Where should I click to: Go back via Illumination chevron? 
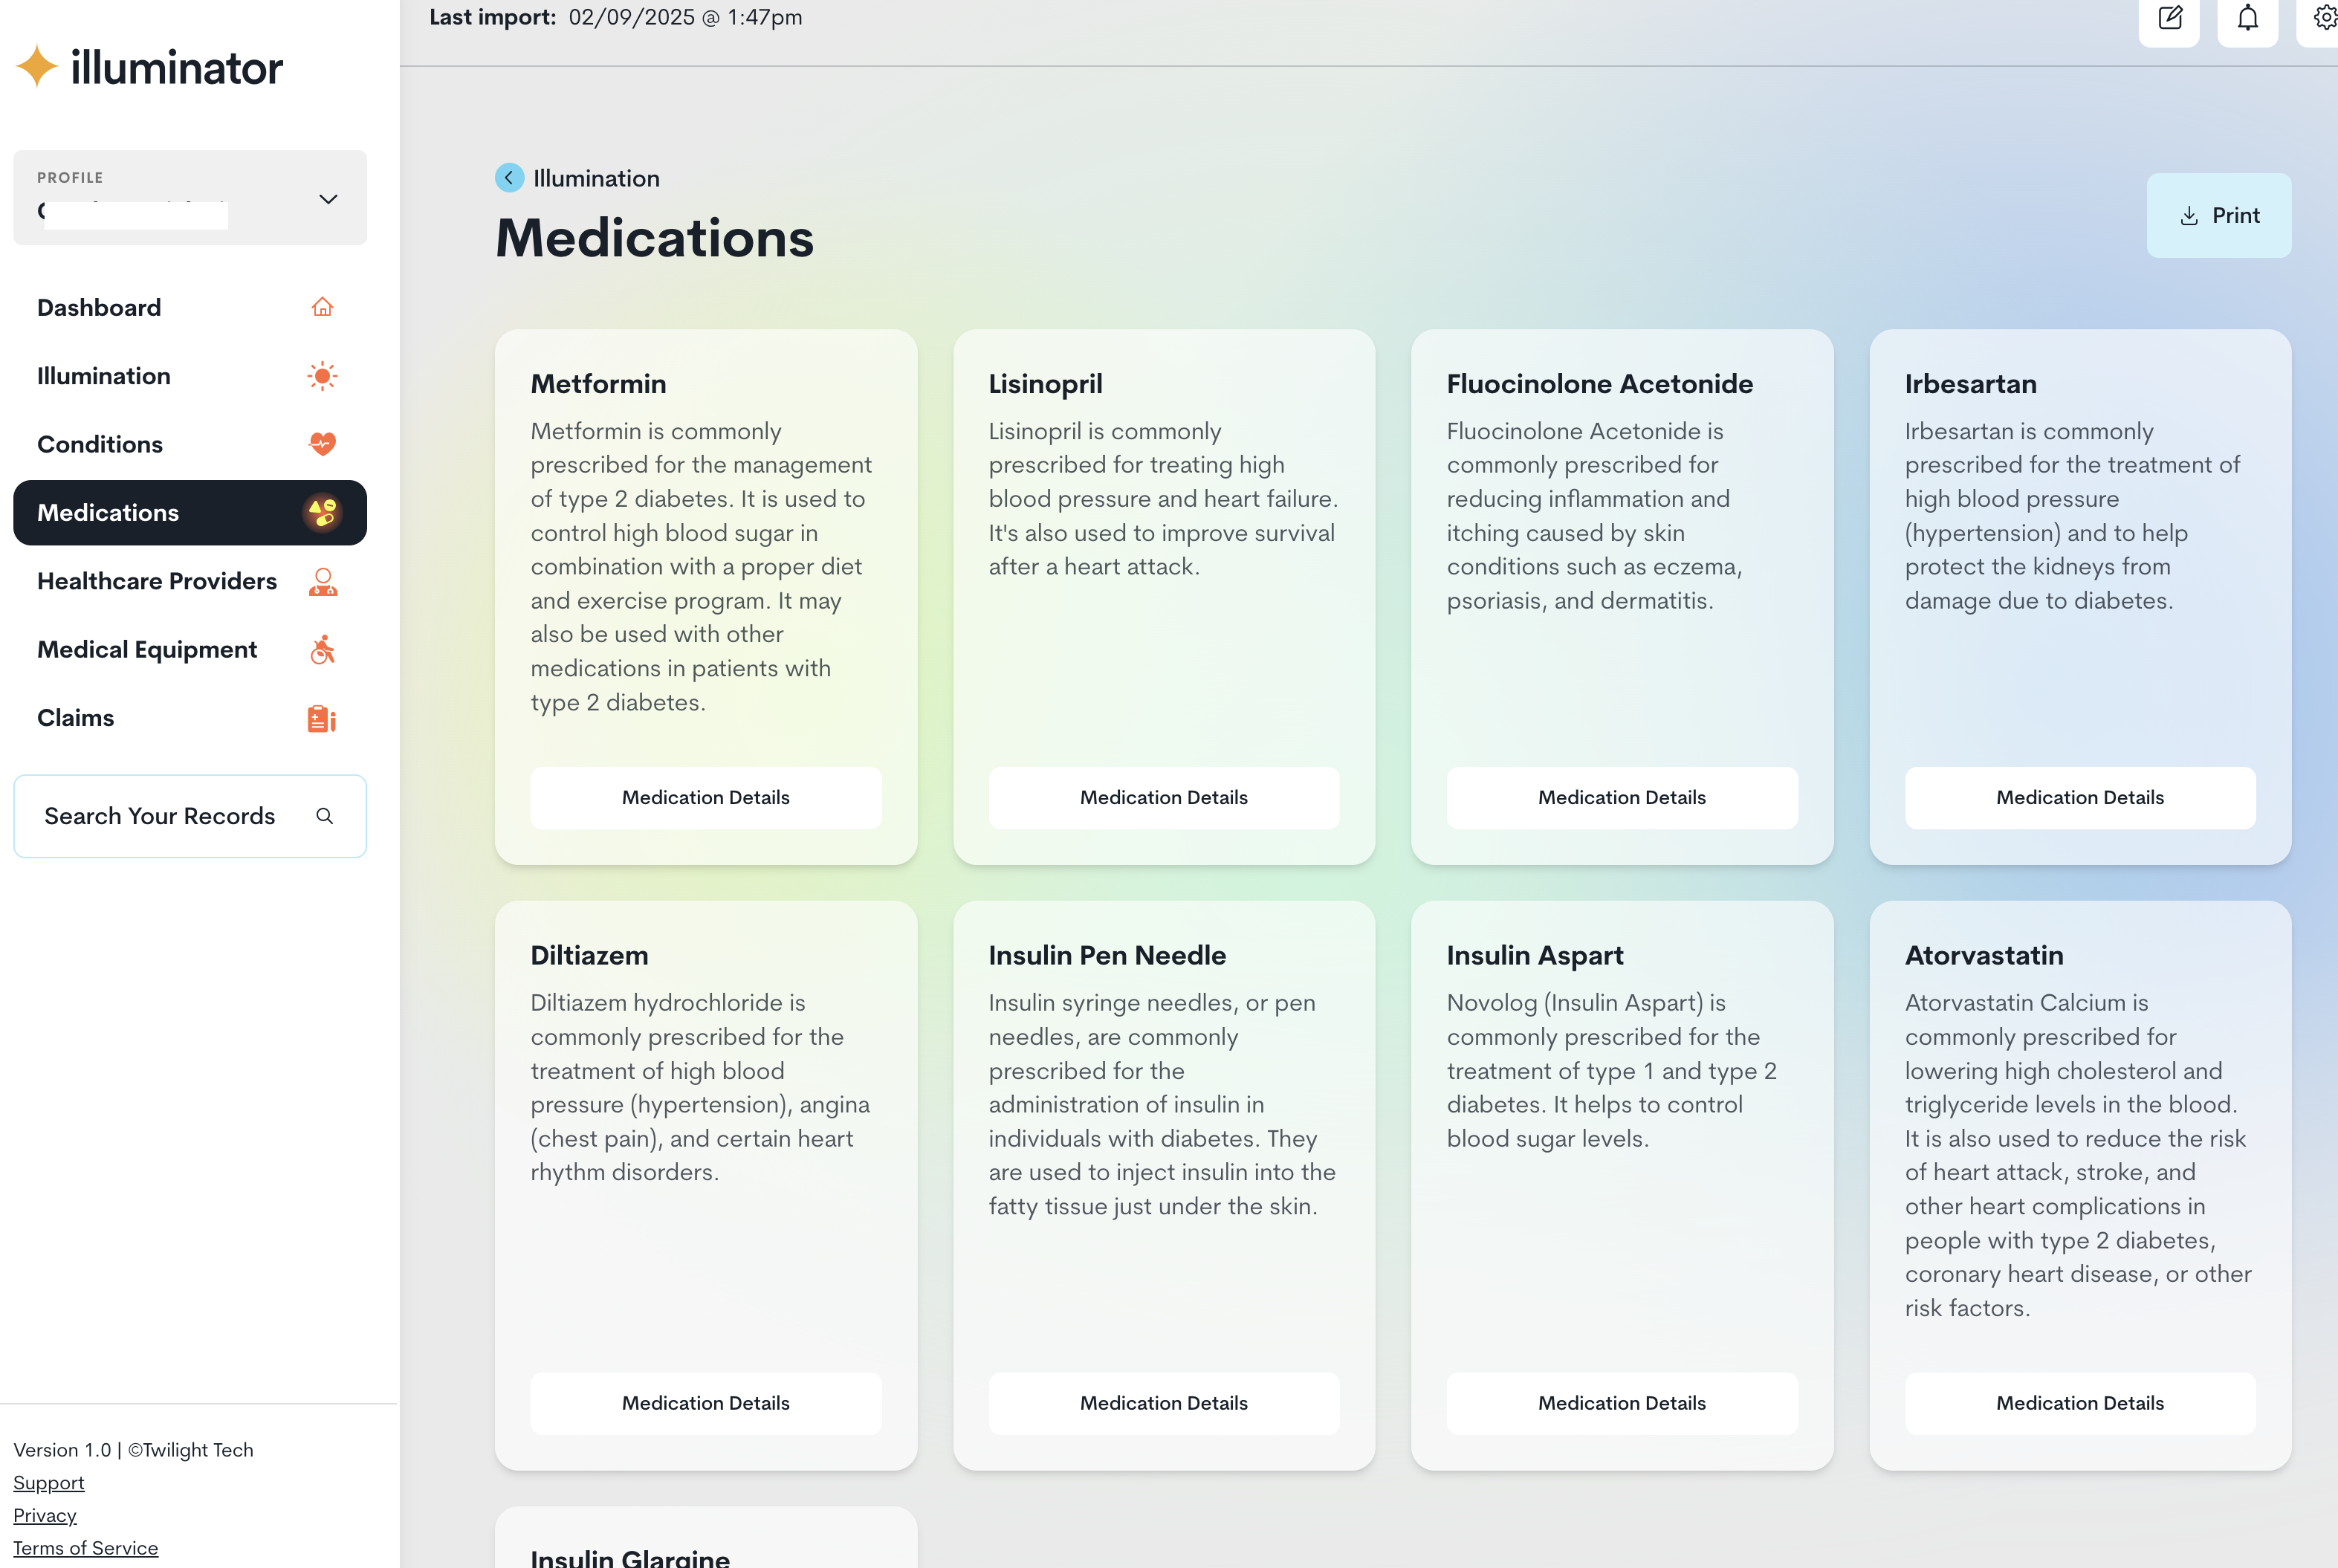coord(509,178)
